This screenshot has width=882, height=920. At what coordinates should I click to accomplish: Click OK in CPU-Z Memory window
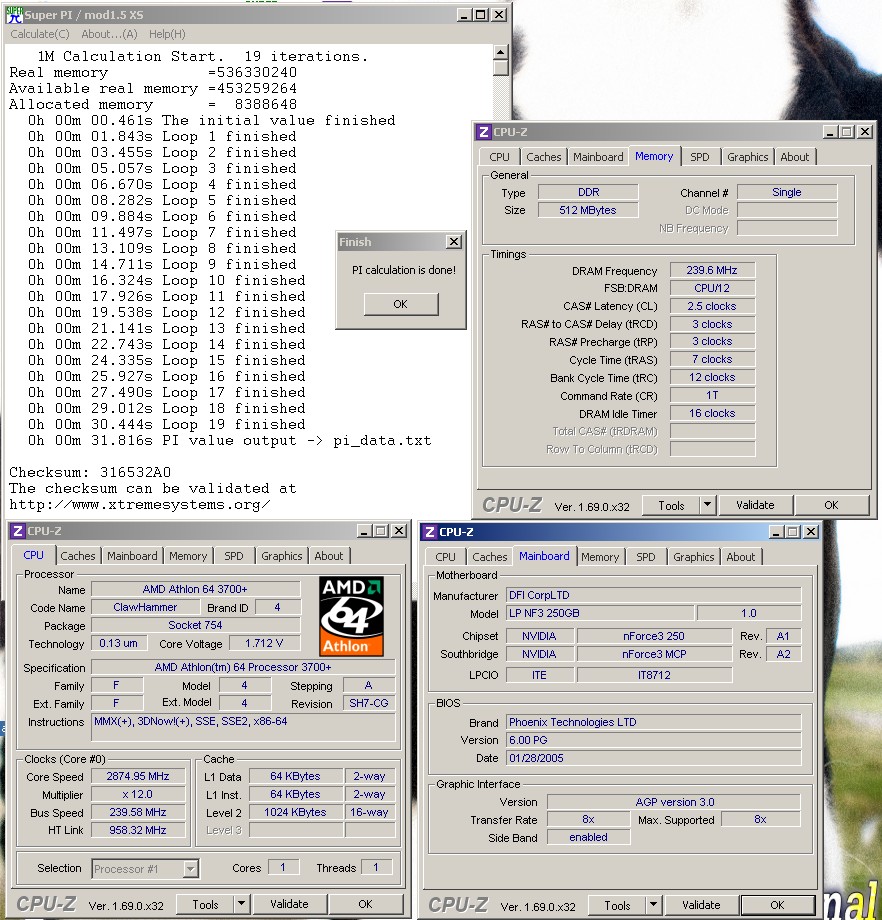coord(832,505)
